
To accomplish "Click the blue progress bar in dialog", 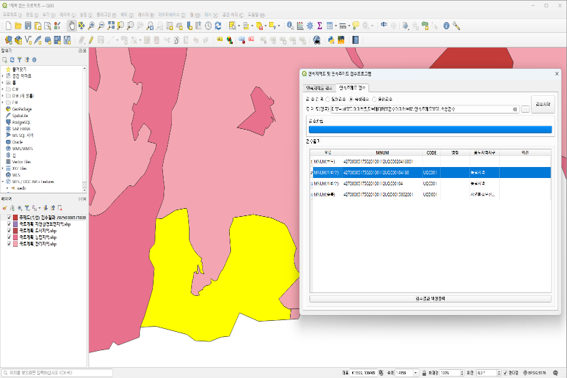I will point(430,129).
